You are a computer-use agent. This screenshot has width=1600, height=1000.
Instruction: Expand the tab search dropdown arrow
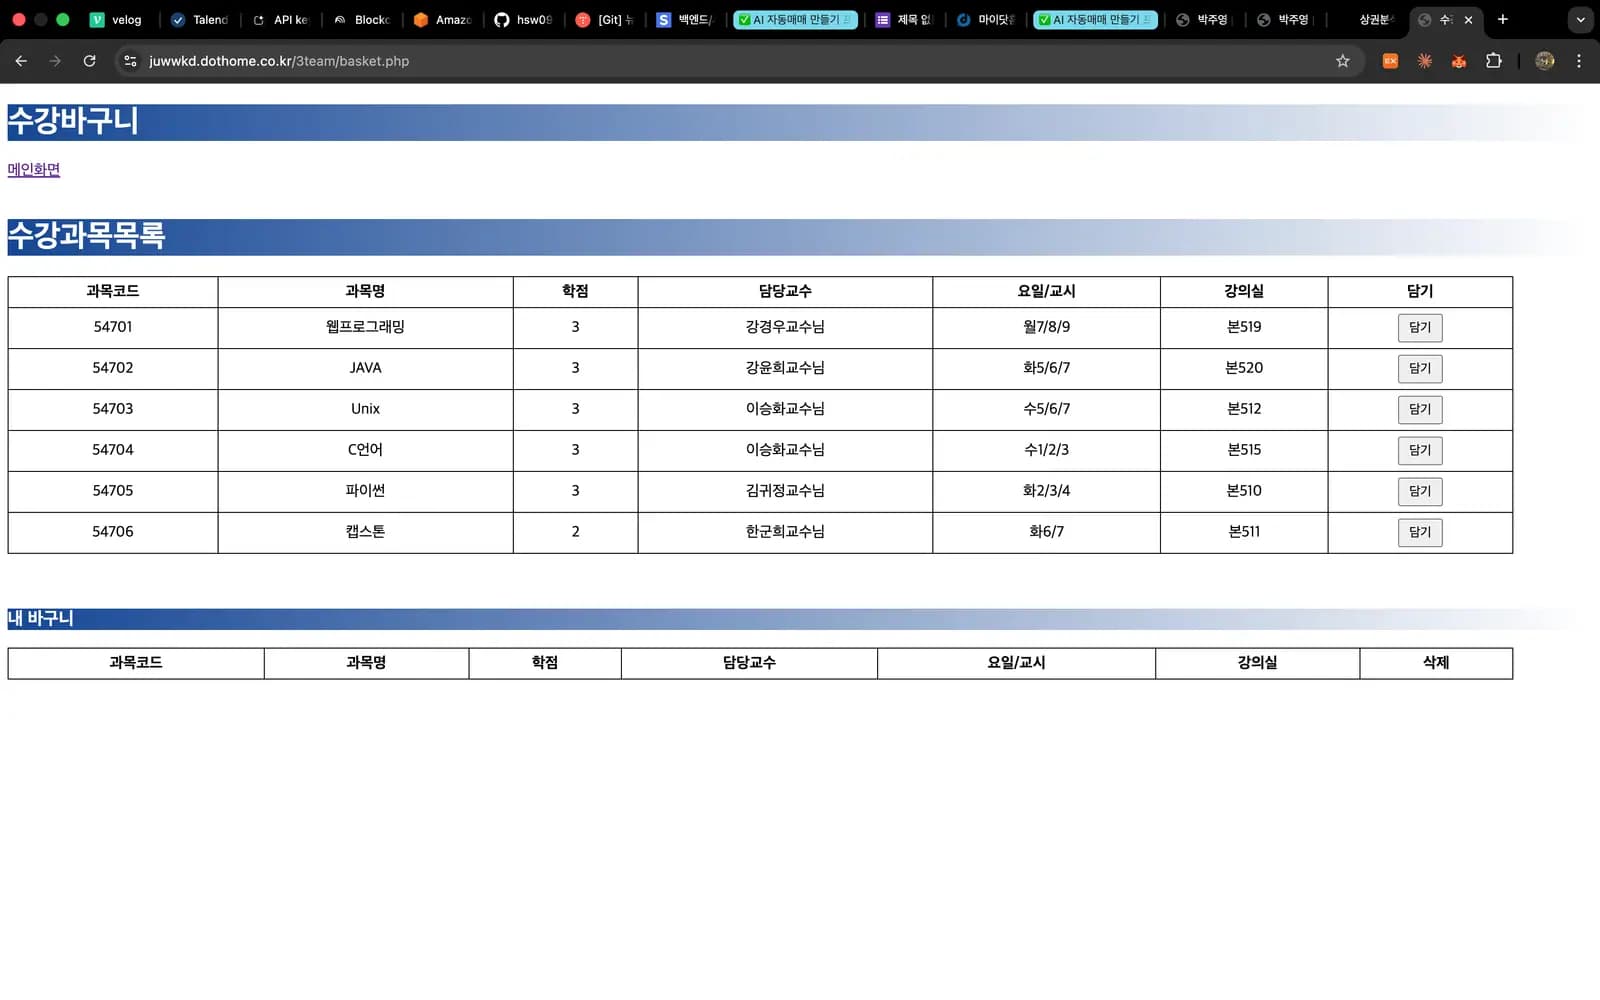coord(1580,19)
